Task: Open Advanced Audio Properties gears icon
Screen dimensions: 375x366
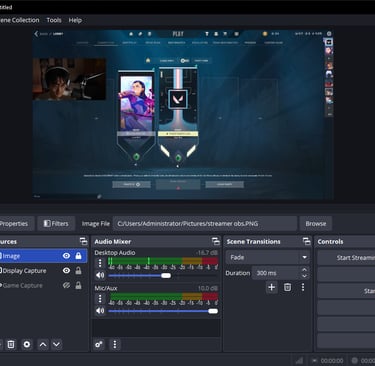Action: pyautogui.click(x=99, y=344)
